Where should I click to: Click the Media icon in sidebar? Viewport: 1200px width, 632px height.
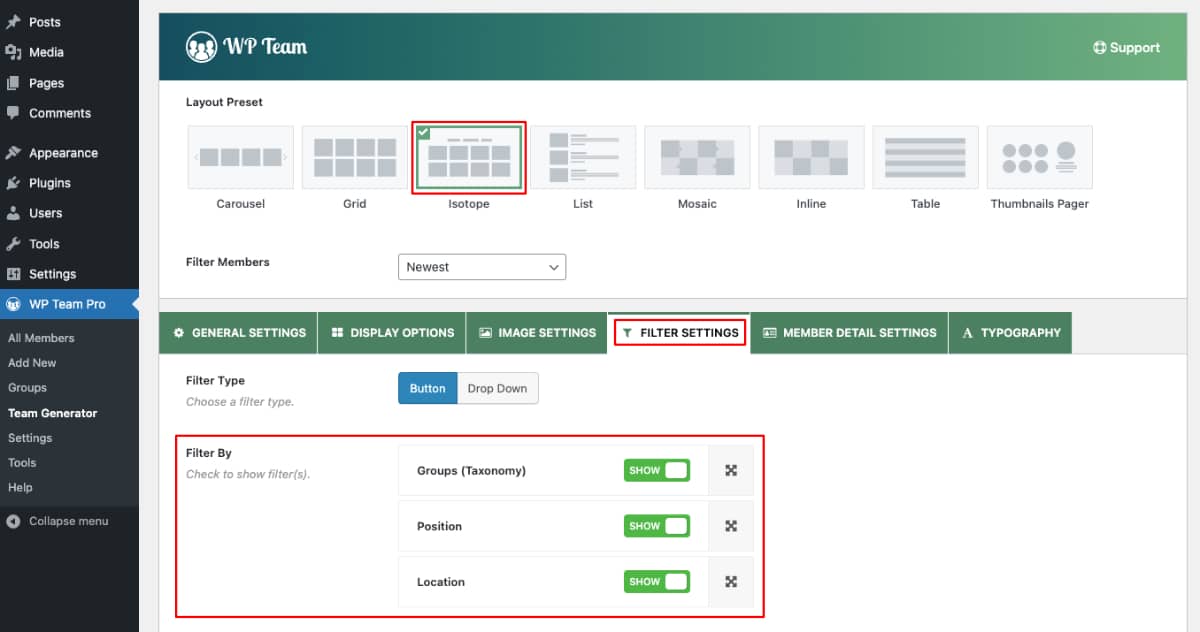click(x=13, y=52)
